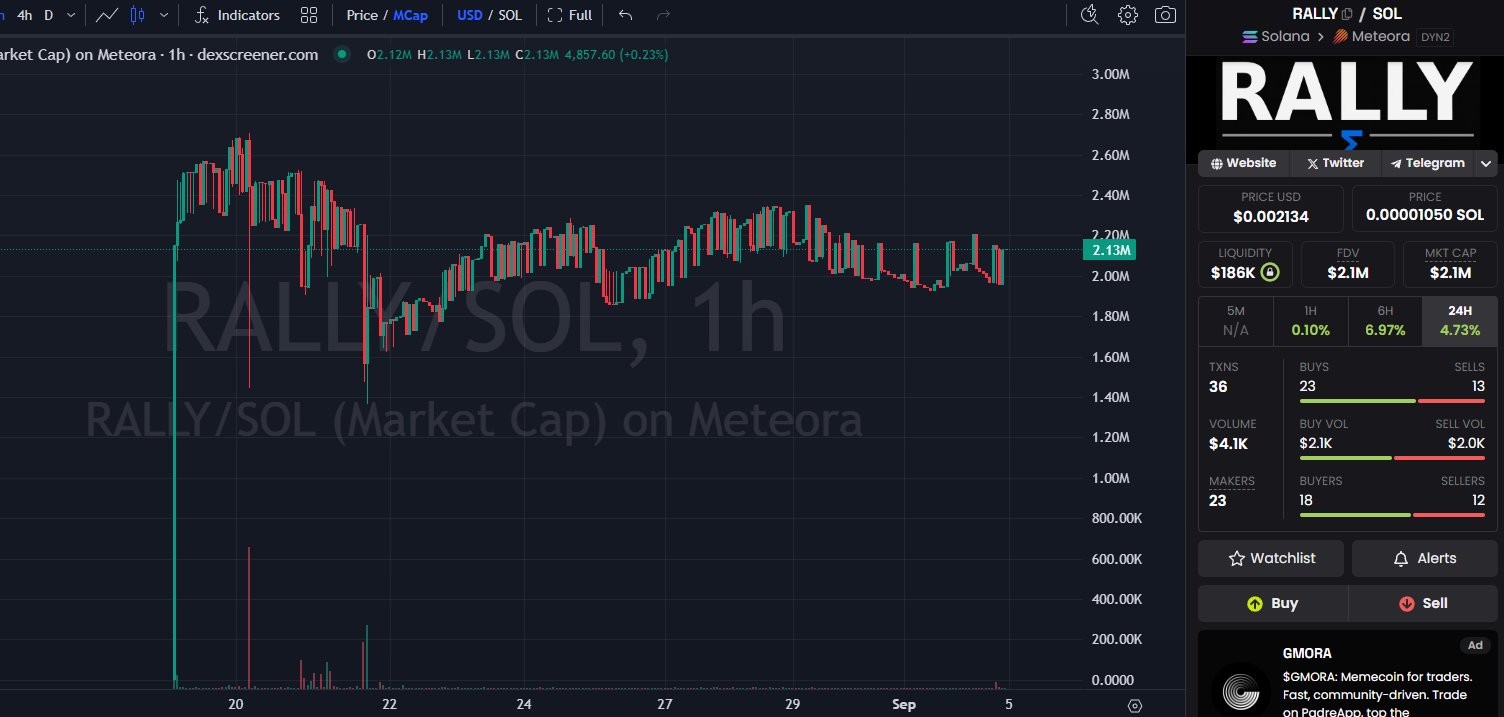Select the 24H stats tab

tap(1459, 321)
